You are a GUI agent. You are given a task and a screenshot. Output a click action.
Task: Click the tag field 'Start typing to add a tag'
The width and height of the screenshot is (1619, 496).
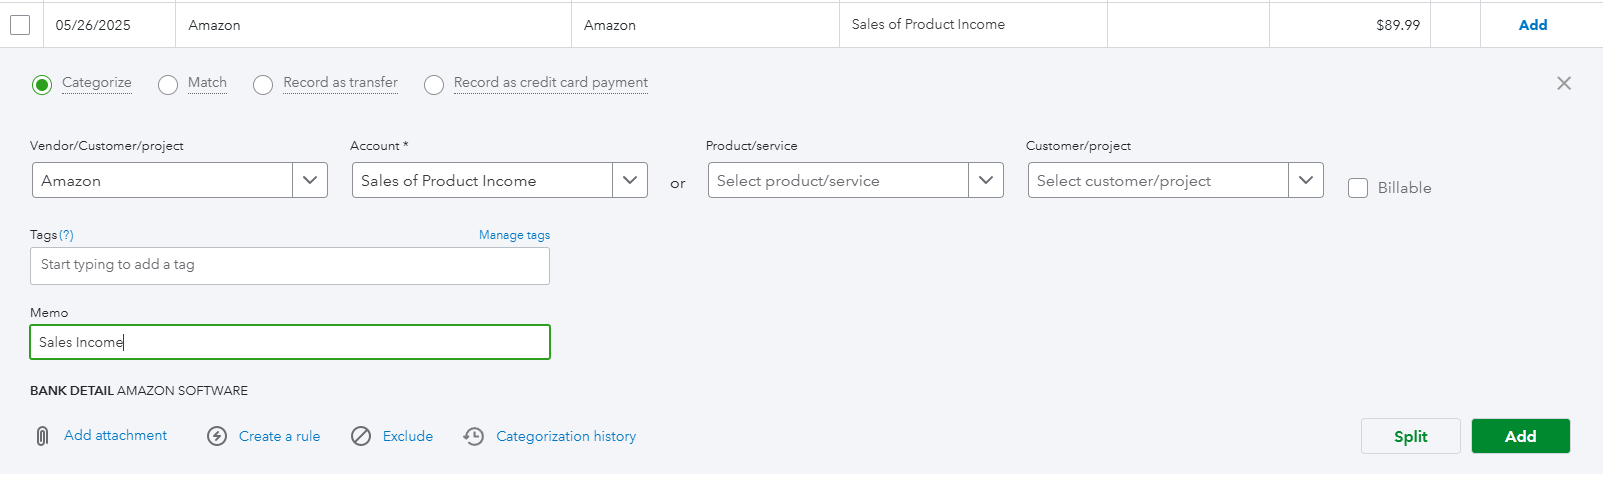[290, 266]
